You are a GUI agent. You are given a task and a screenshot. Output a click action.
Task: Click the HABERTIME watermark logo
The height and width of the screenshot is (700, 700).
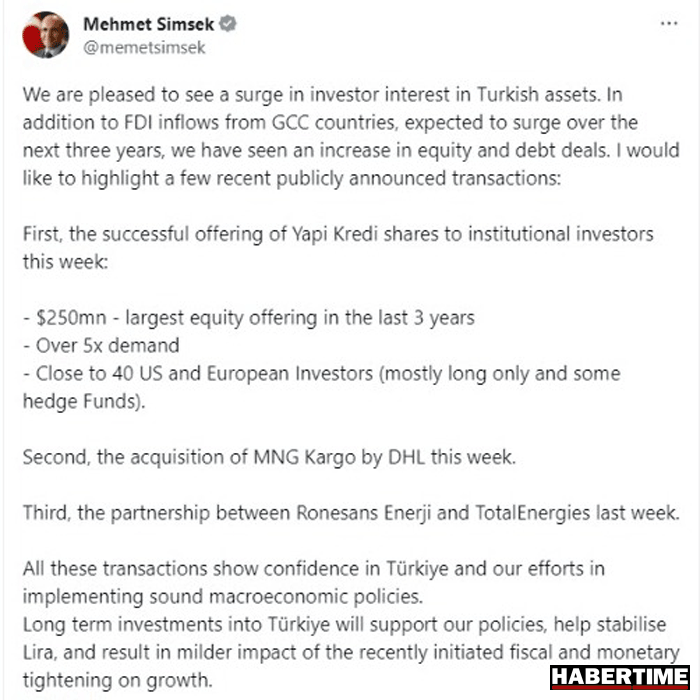click(620, 677)
